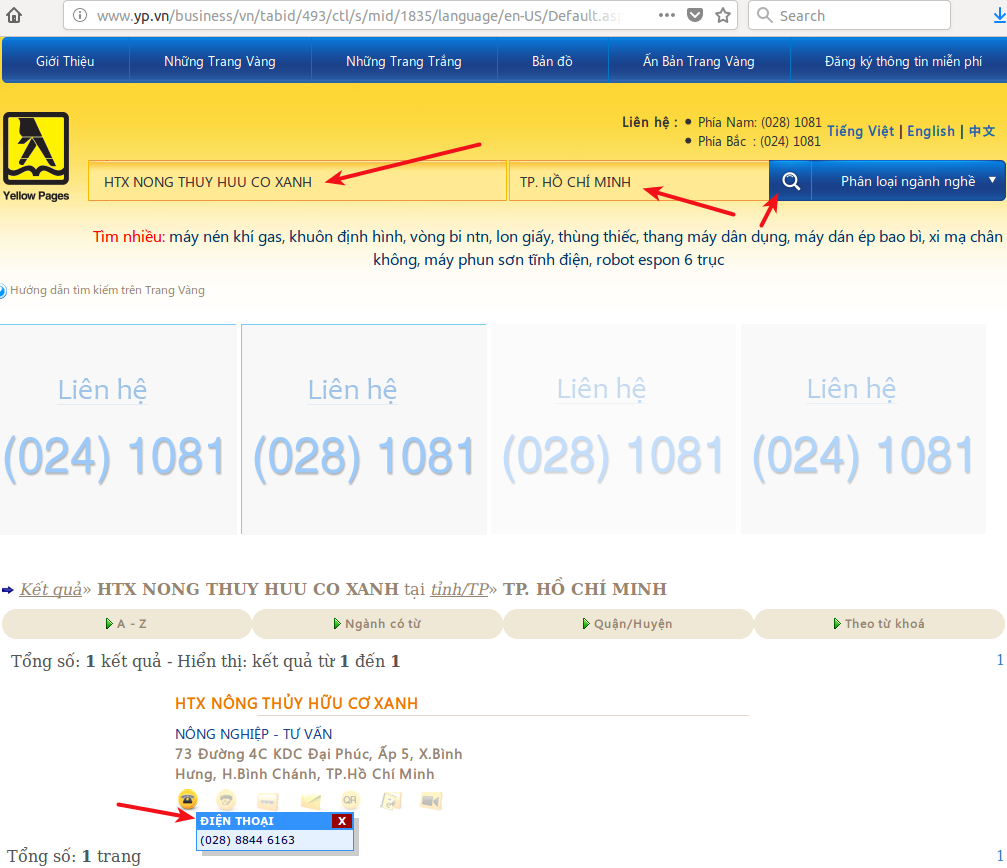The image size is (1007, 868).
Task: Click search suggestion thùng thiếc
Action: click(x=598, y=237)
